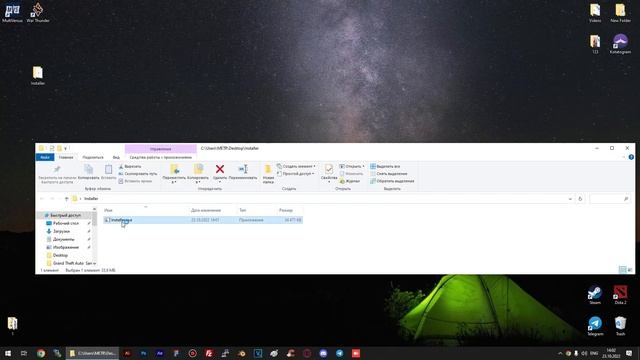640x360 pixels.
Task: Open the Desktop folder in sidebar
Action: click(x=60, y=255)
